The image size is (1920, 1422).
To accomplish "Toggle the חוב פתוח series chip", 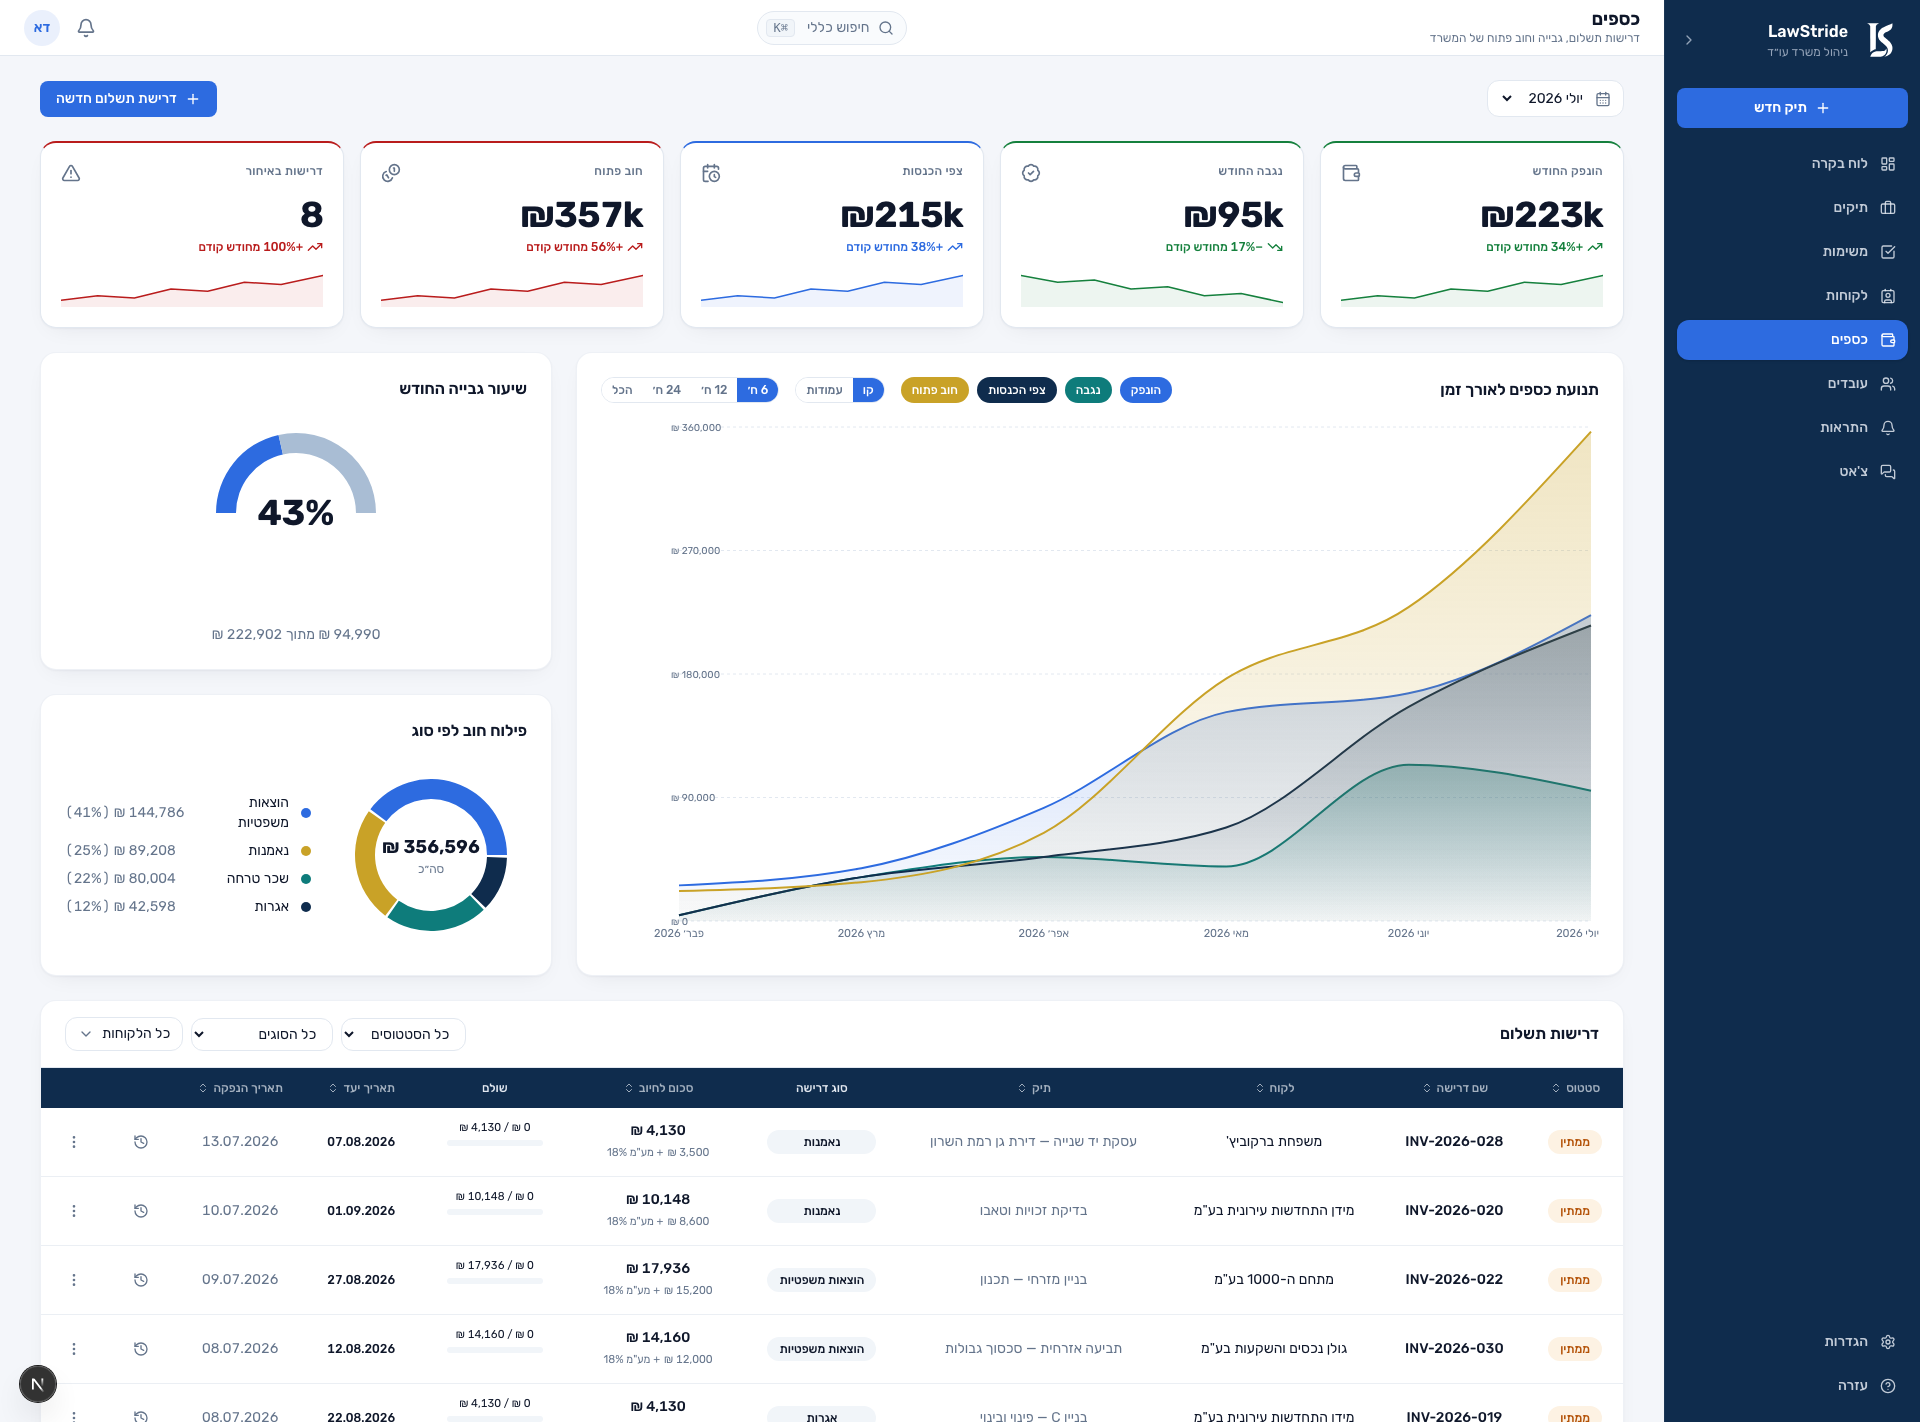I will pos(935,390).
